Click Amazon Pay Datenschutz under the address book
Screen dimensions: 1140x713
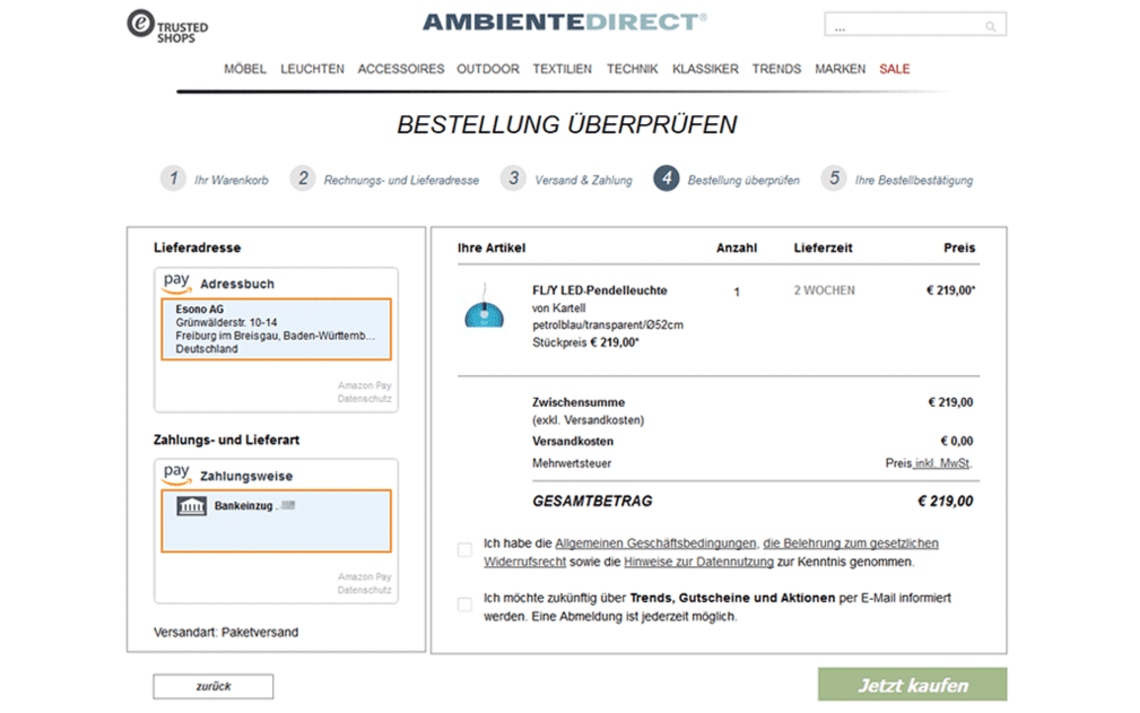click(364, 398)
